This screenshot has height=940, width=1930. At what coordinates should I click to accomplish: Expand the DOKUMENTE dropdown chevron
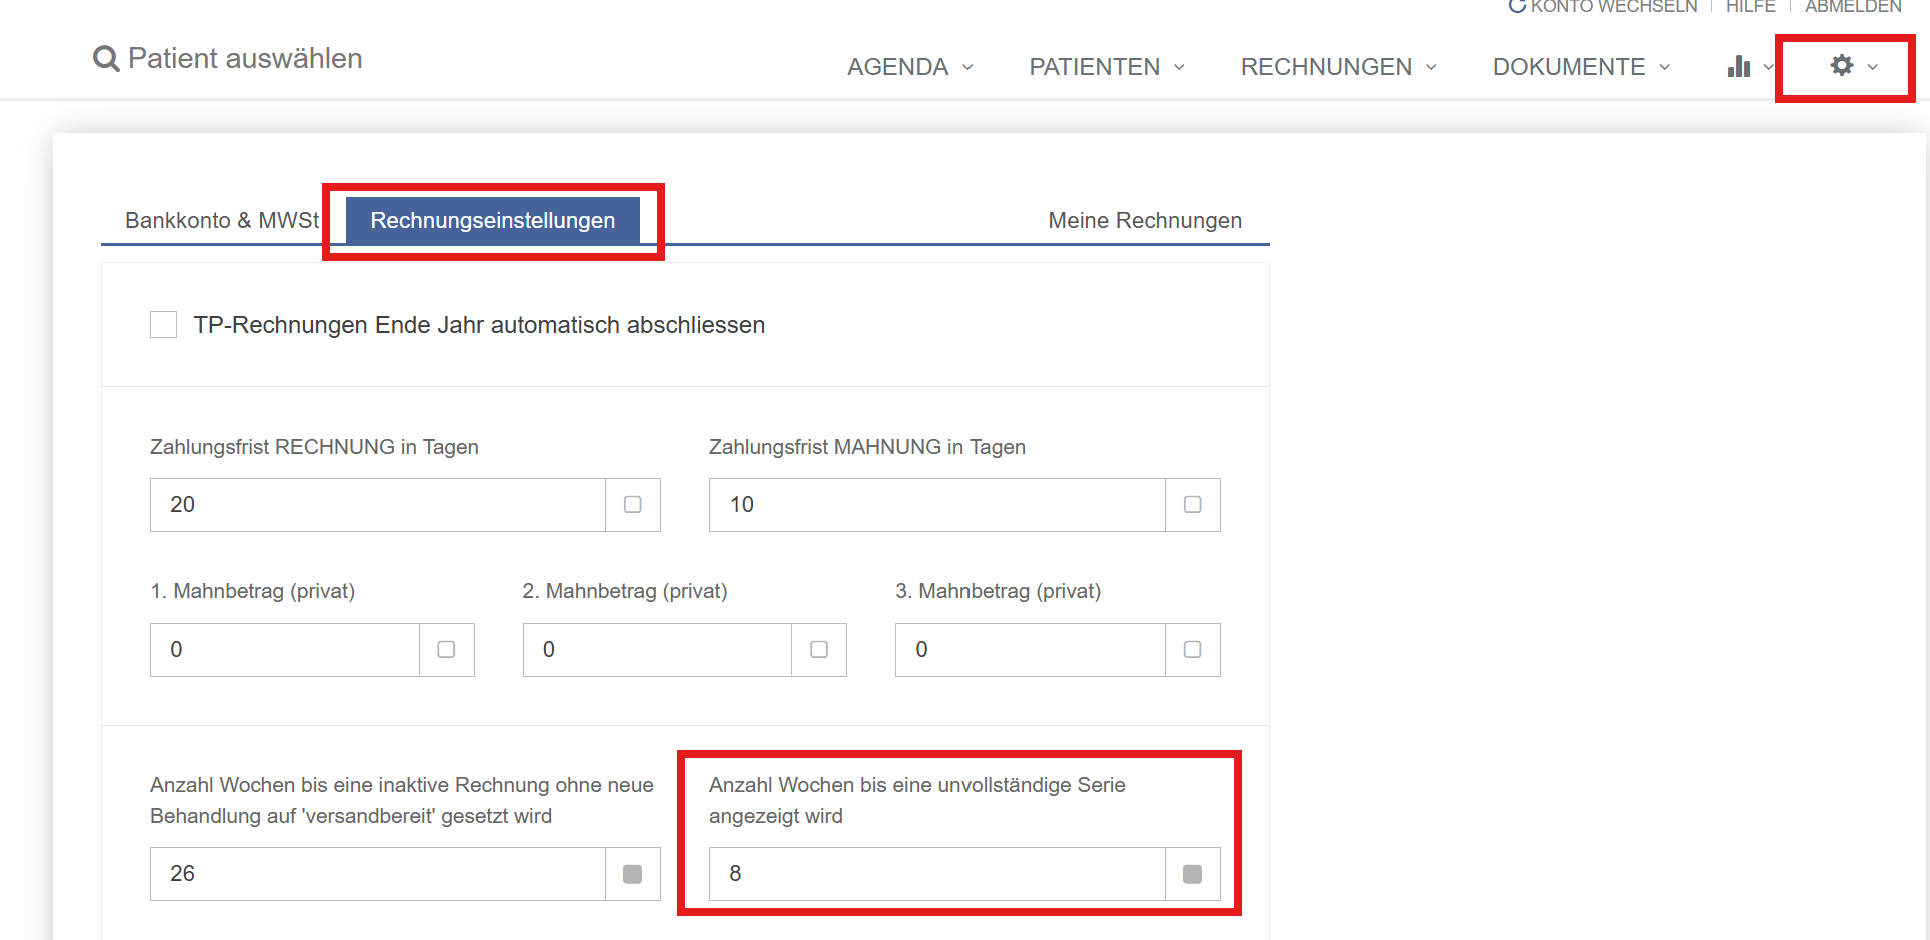click(1665, 67)
